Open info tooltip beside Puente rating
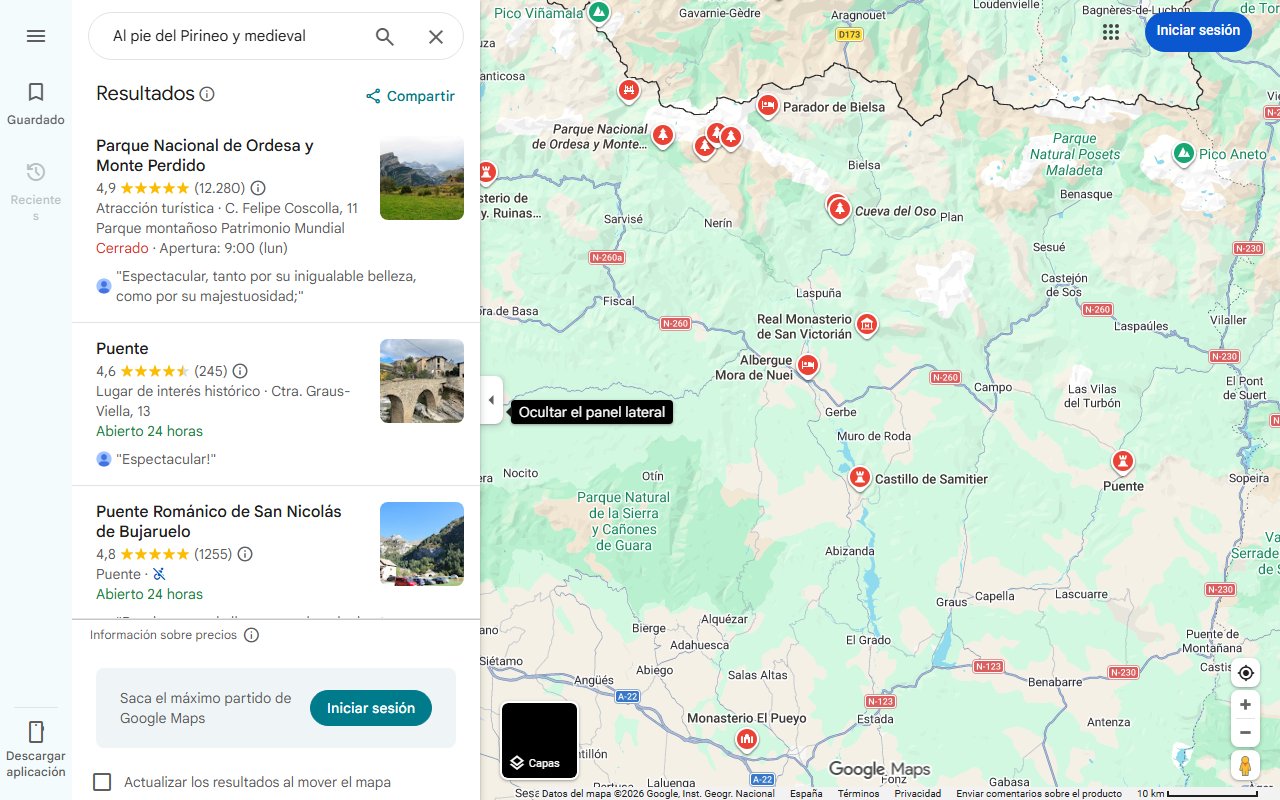This screenshot has width=1280, height=800. [240, 370]
